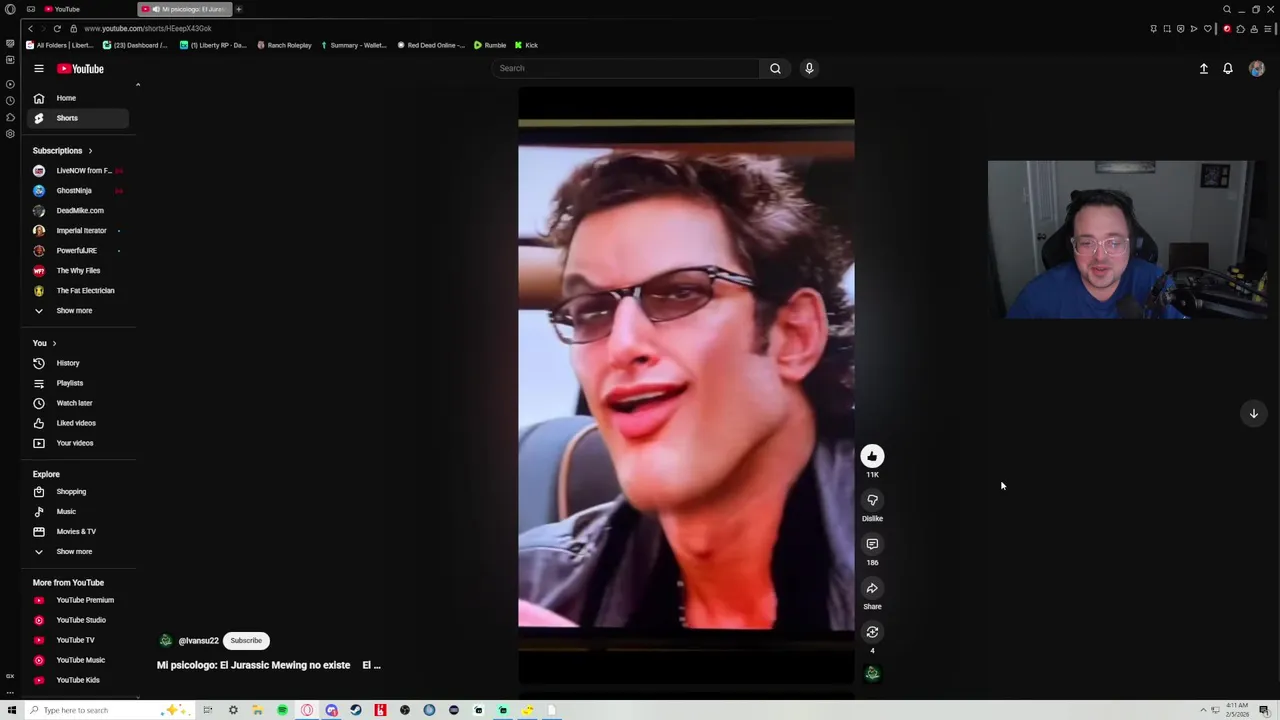Open the account avatar menu

[1257, 69]
